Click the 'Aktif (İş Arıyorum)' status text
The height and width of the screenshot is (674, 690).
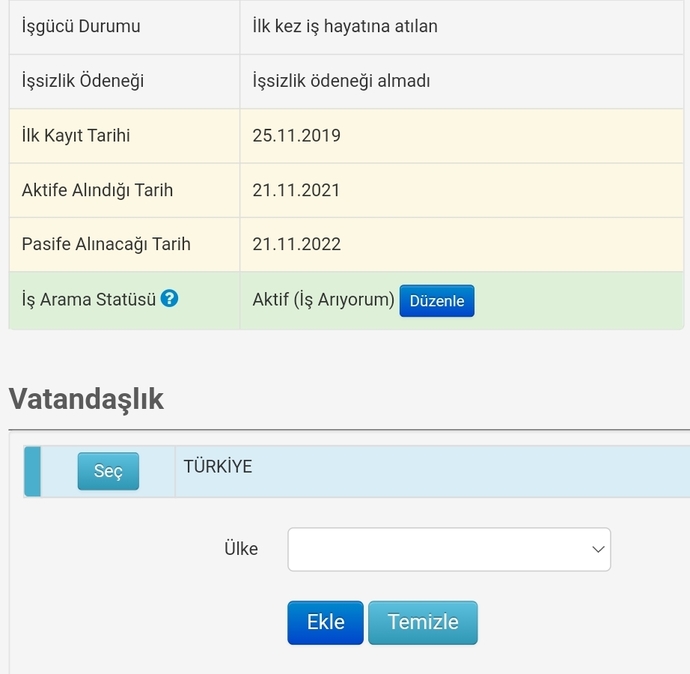coord(323,300)
